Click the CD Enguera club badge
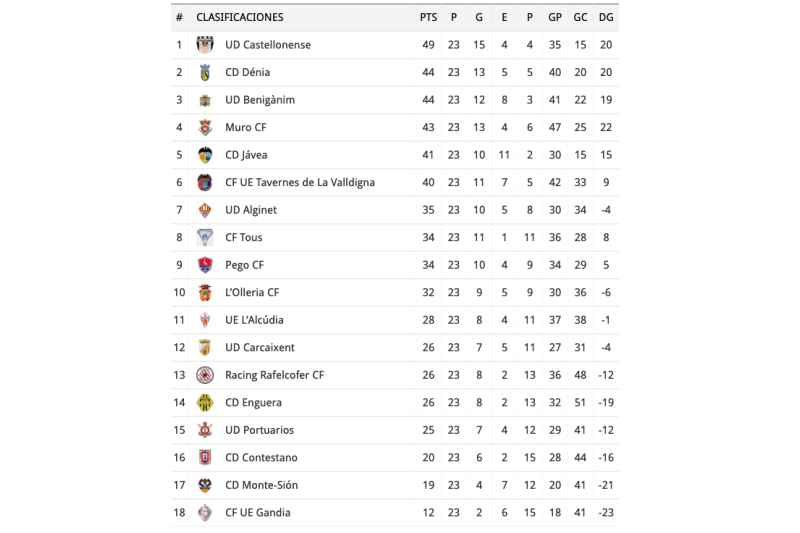 [x=205, y=402]
